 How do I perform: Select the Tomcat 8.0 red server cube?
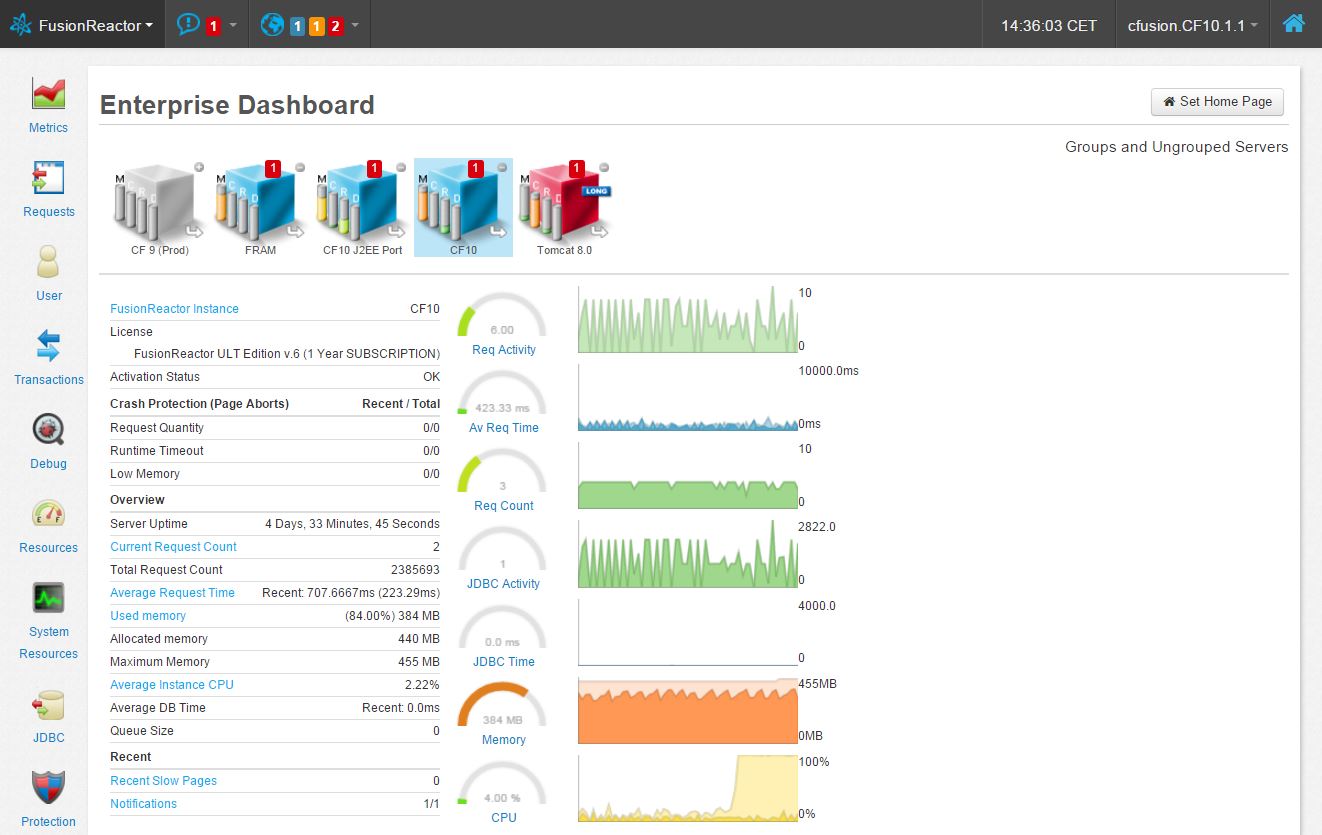[564, 207]
